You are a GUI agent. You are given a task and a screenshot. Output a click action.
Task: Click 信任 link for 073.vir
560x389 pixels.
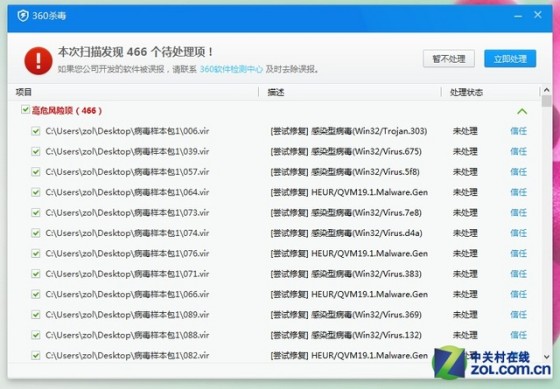519,213
